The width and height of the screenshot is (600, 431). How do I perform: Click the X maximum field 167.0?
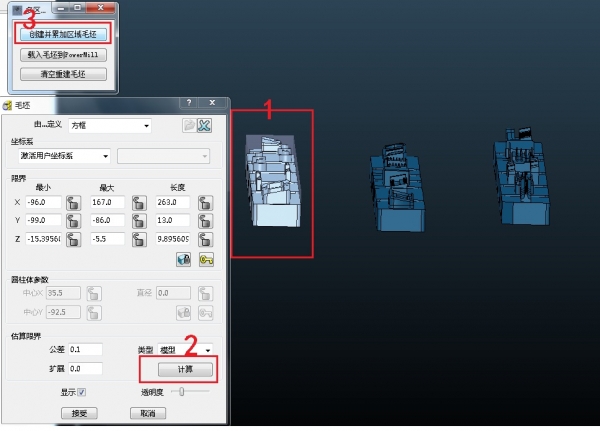(x=108, y=202)
